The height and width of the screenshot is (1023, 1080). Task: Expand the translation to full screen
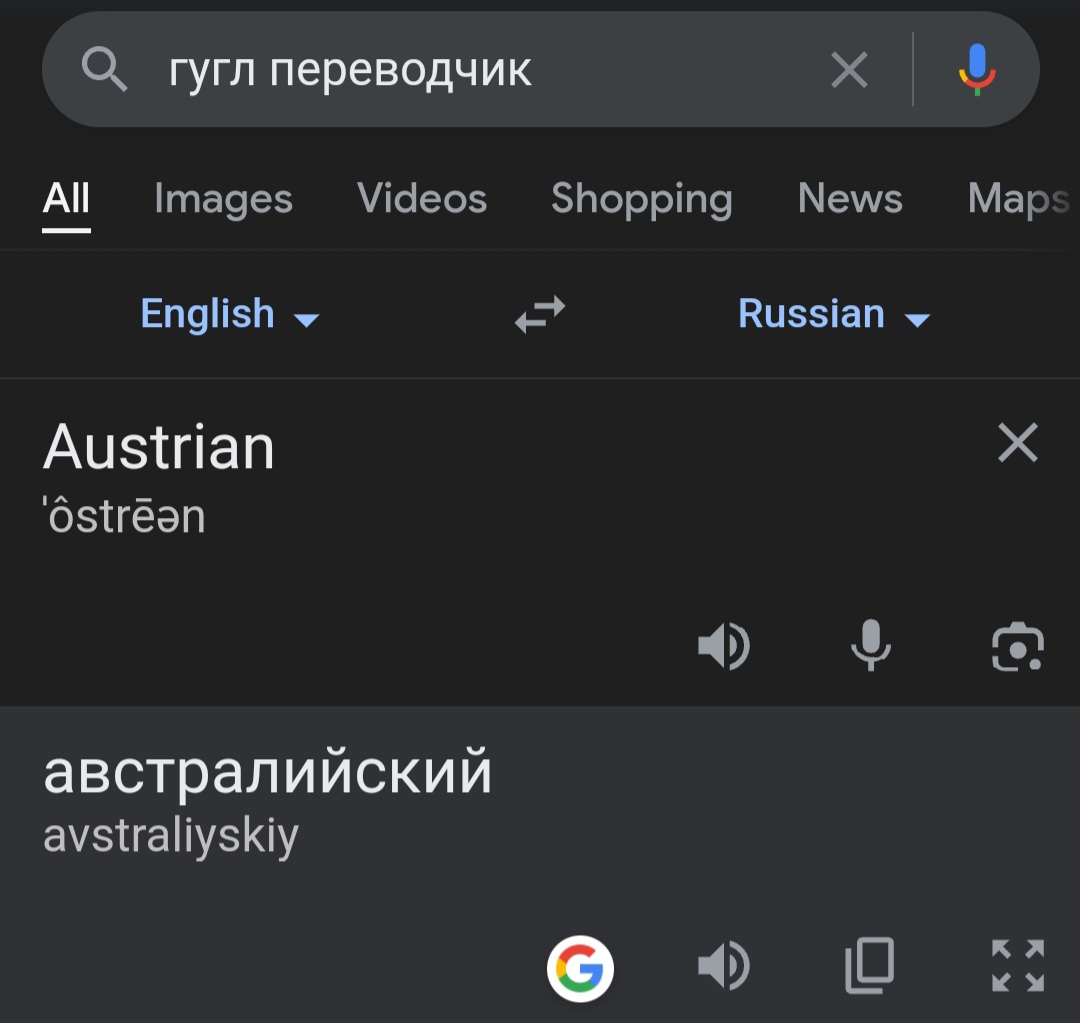click(x=1017, y=966)
